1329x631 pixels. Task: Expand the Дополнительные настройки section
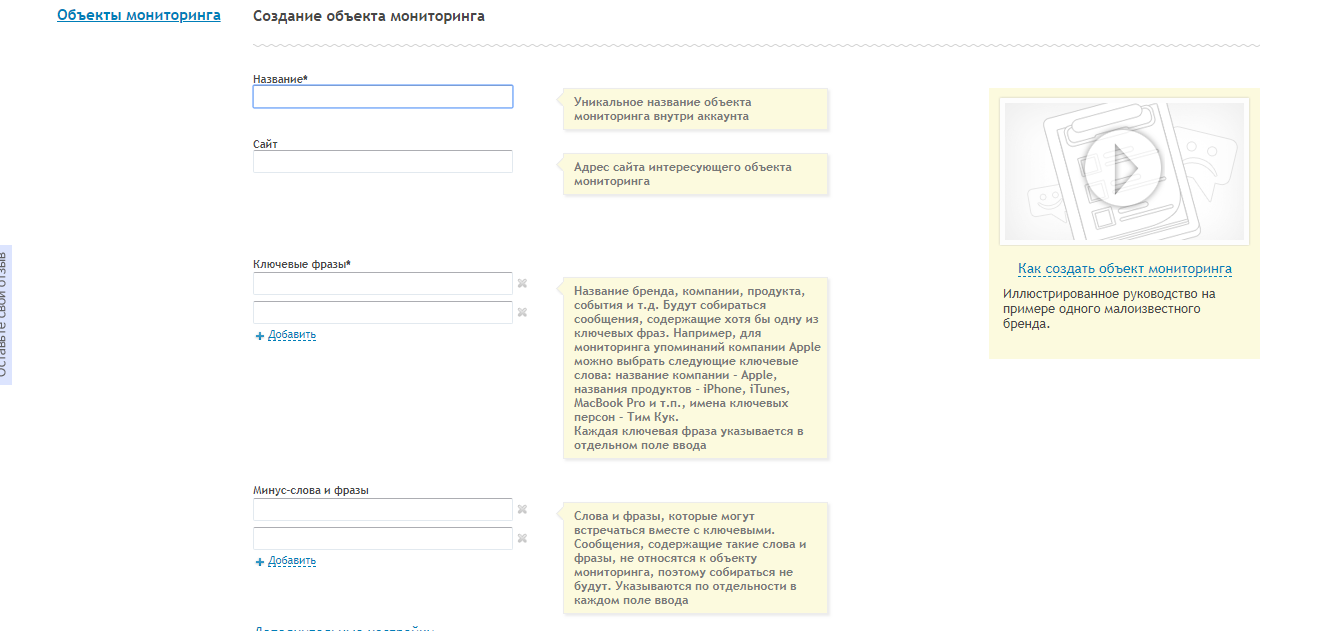[345, 628]
